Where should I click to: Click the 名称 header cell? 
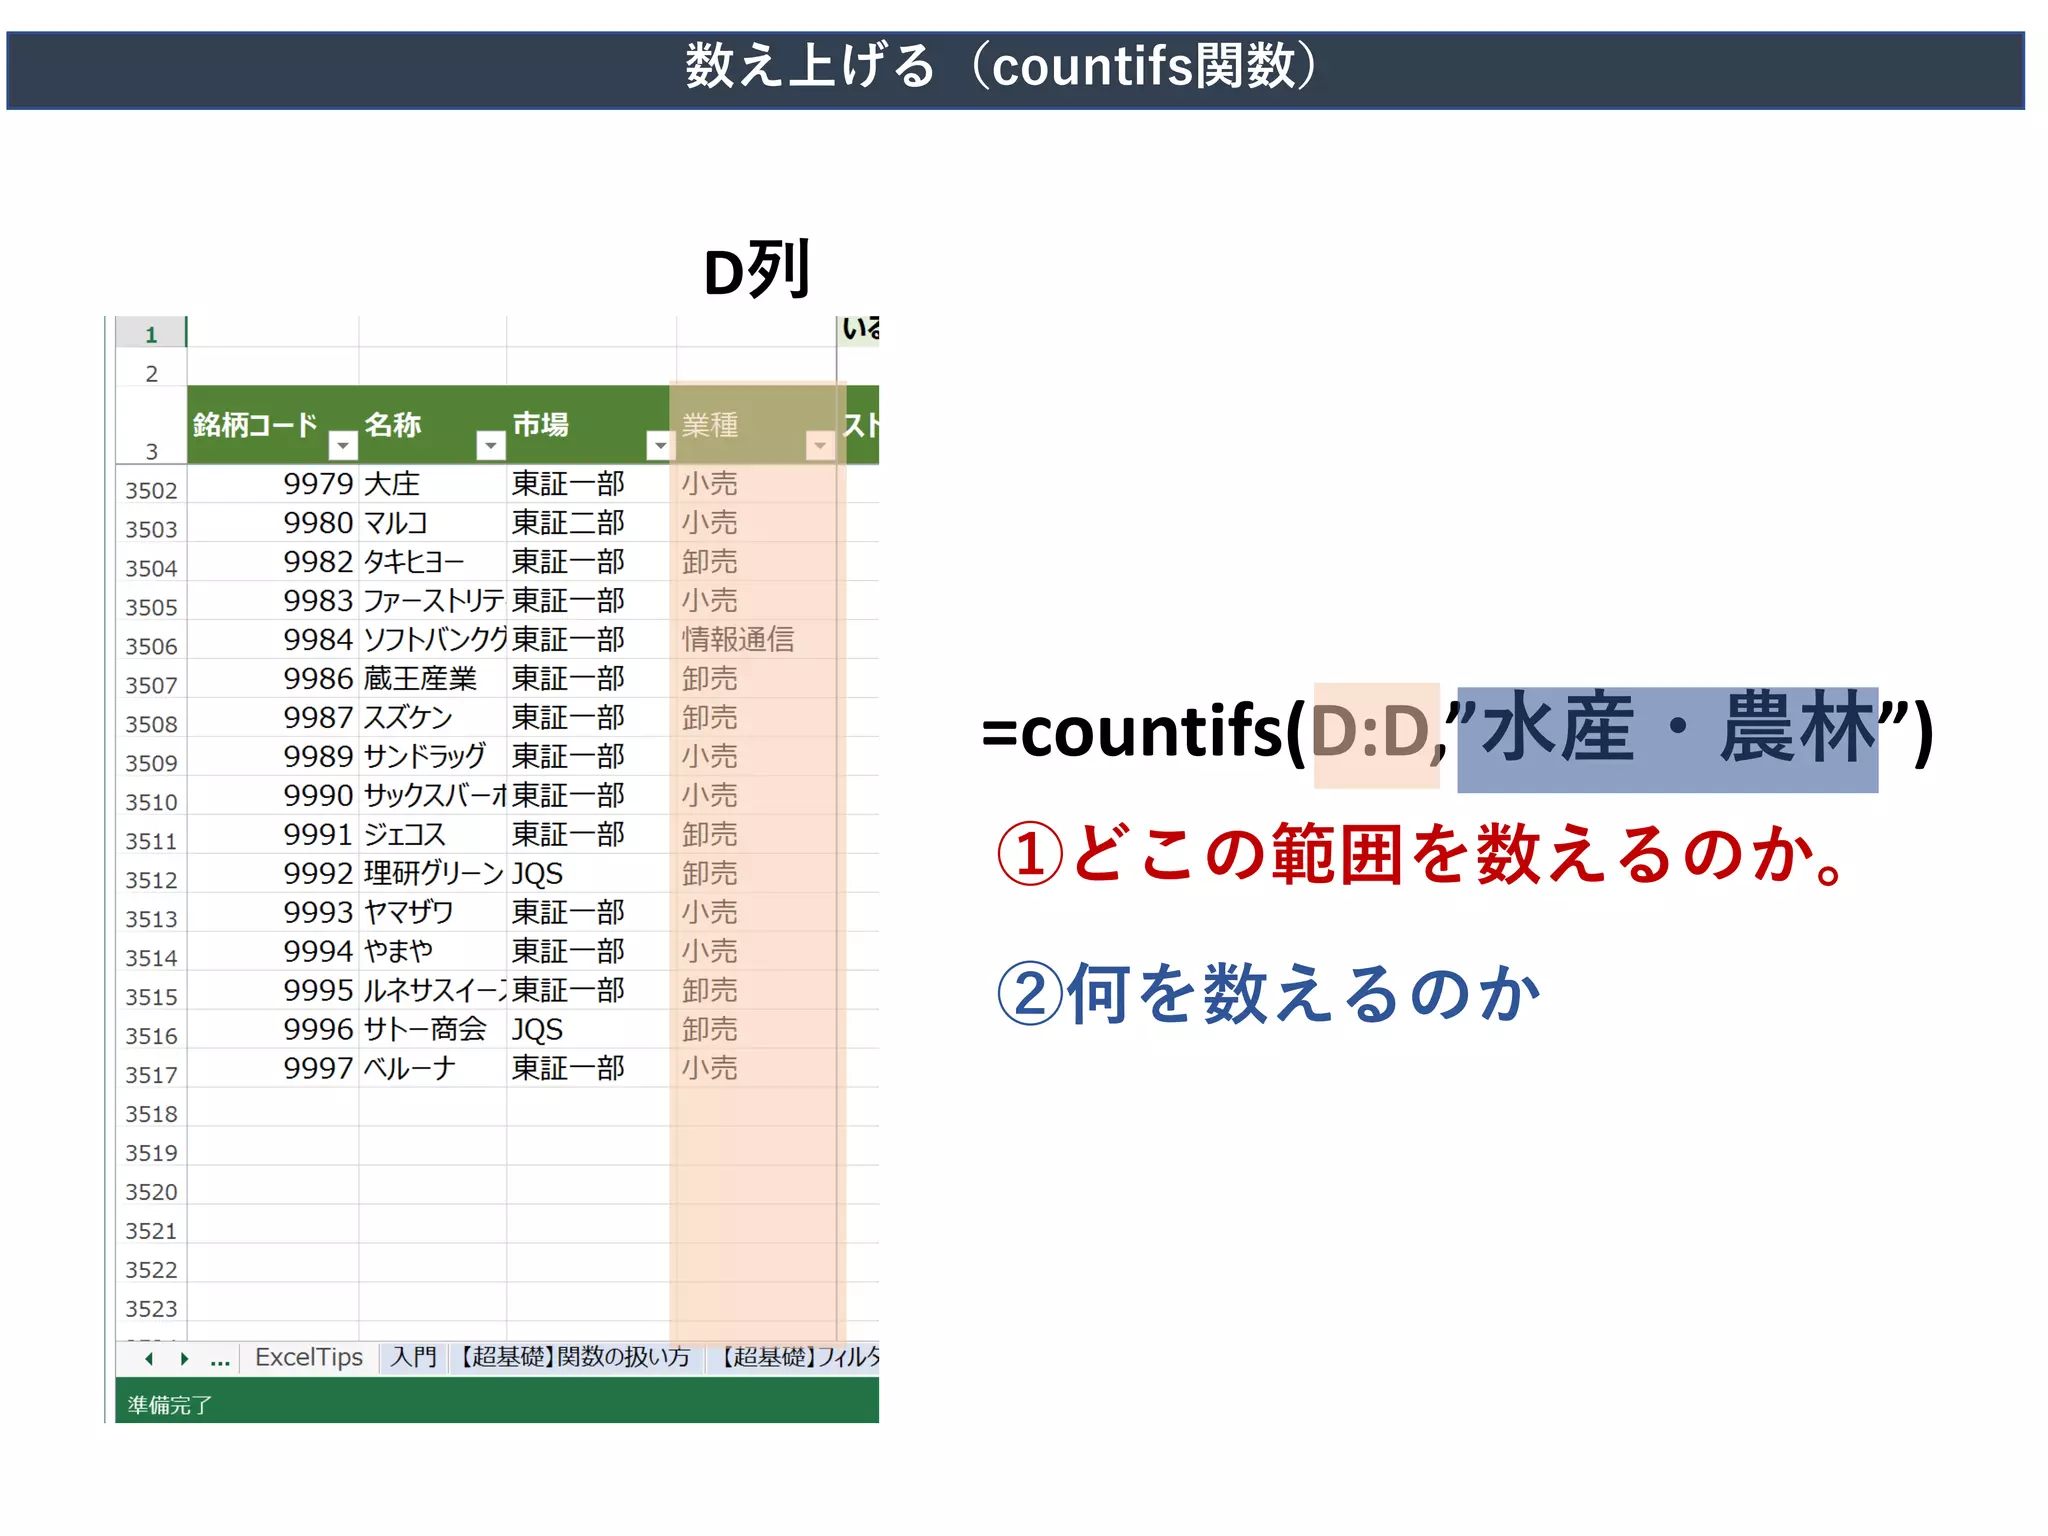(x=432, y=425)
